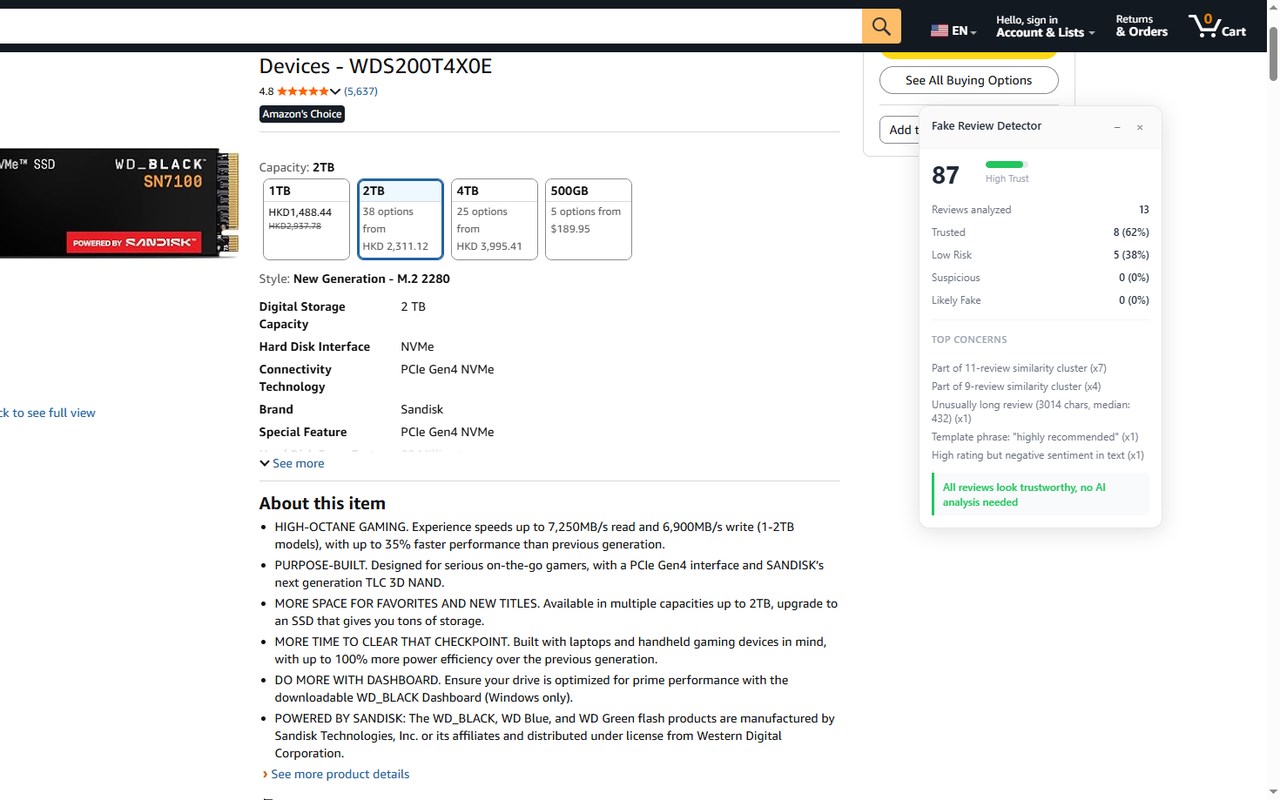The image size is (1280, 800).
Task: Select the 4TB capacity option
Action: [x=494, y=219]
